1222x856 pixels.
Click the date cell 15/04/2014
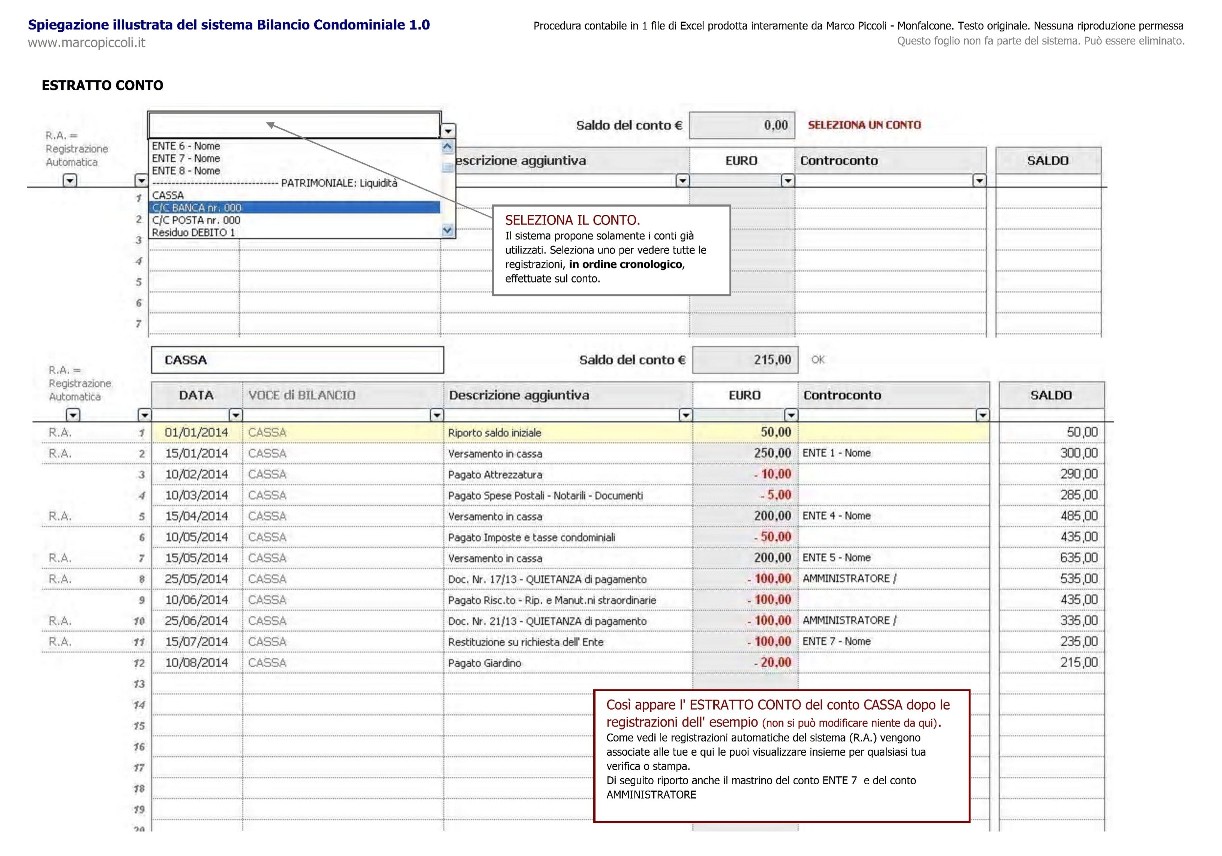tap(197, 516)
